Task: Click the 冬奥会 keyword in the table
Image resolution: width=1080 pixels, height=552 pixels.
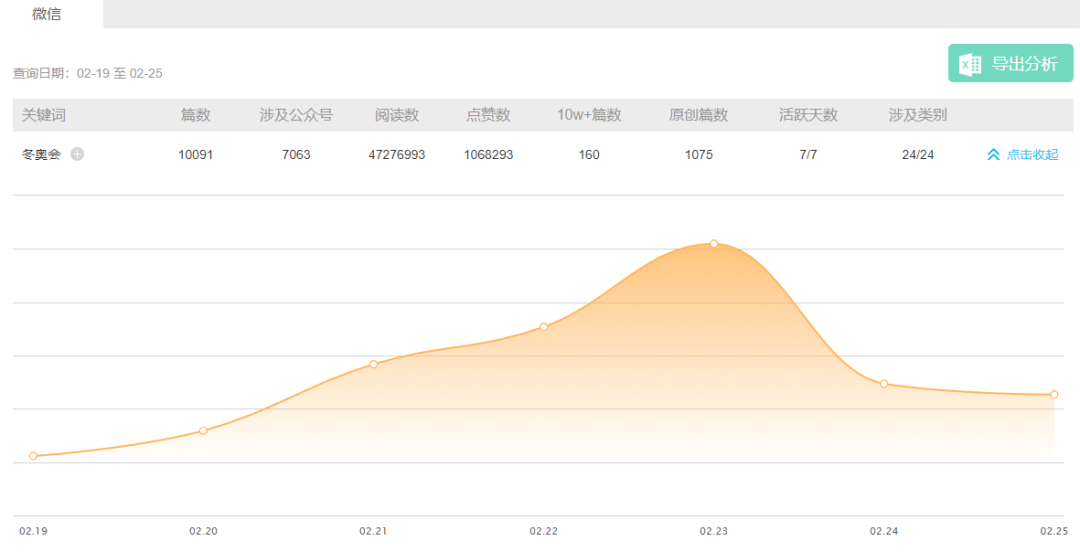Action: point(41,155)
